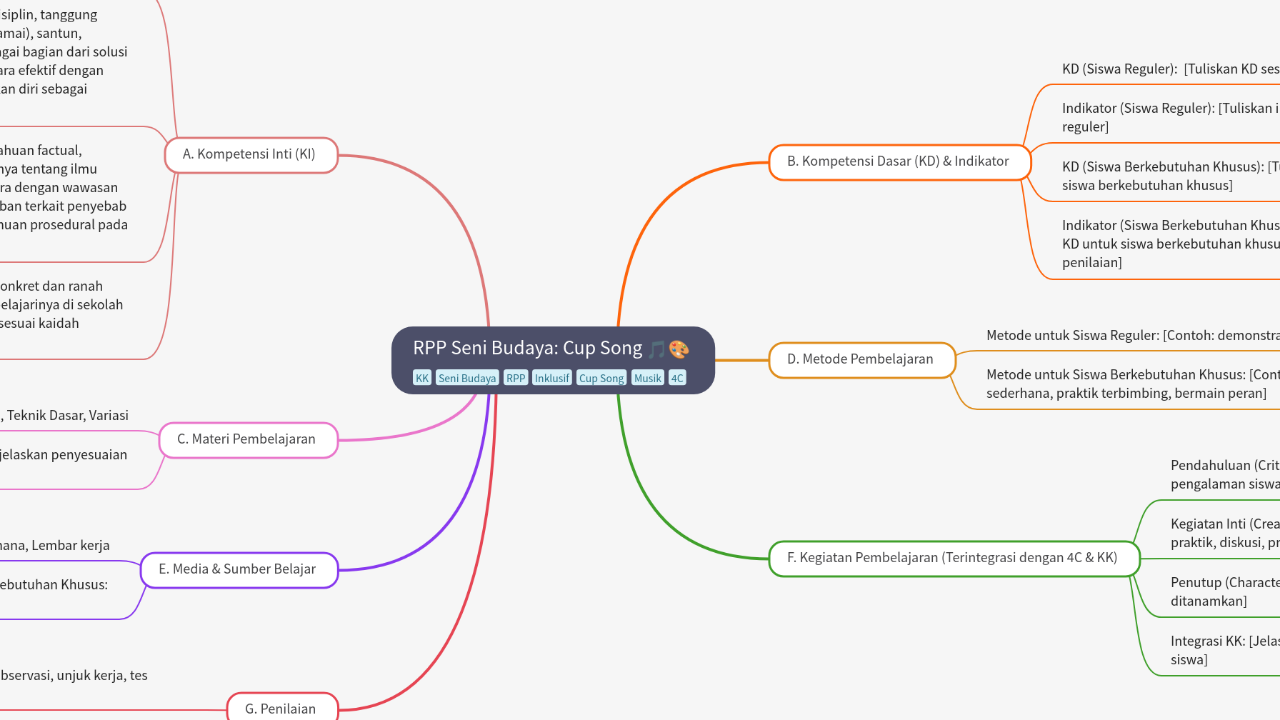Select the 'Kegiatan Inti (Crea' child node

click(x=1225, y=533)
